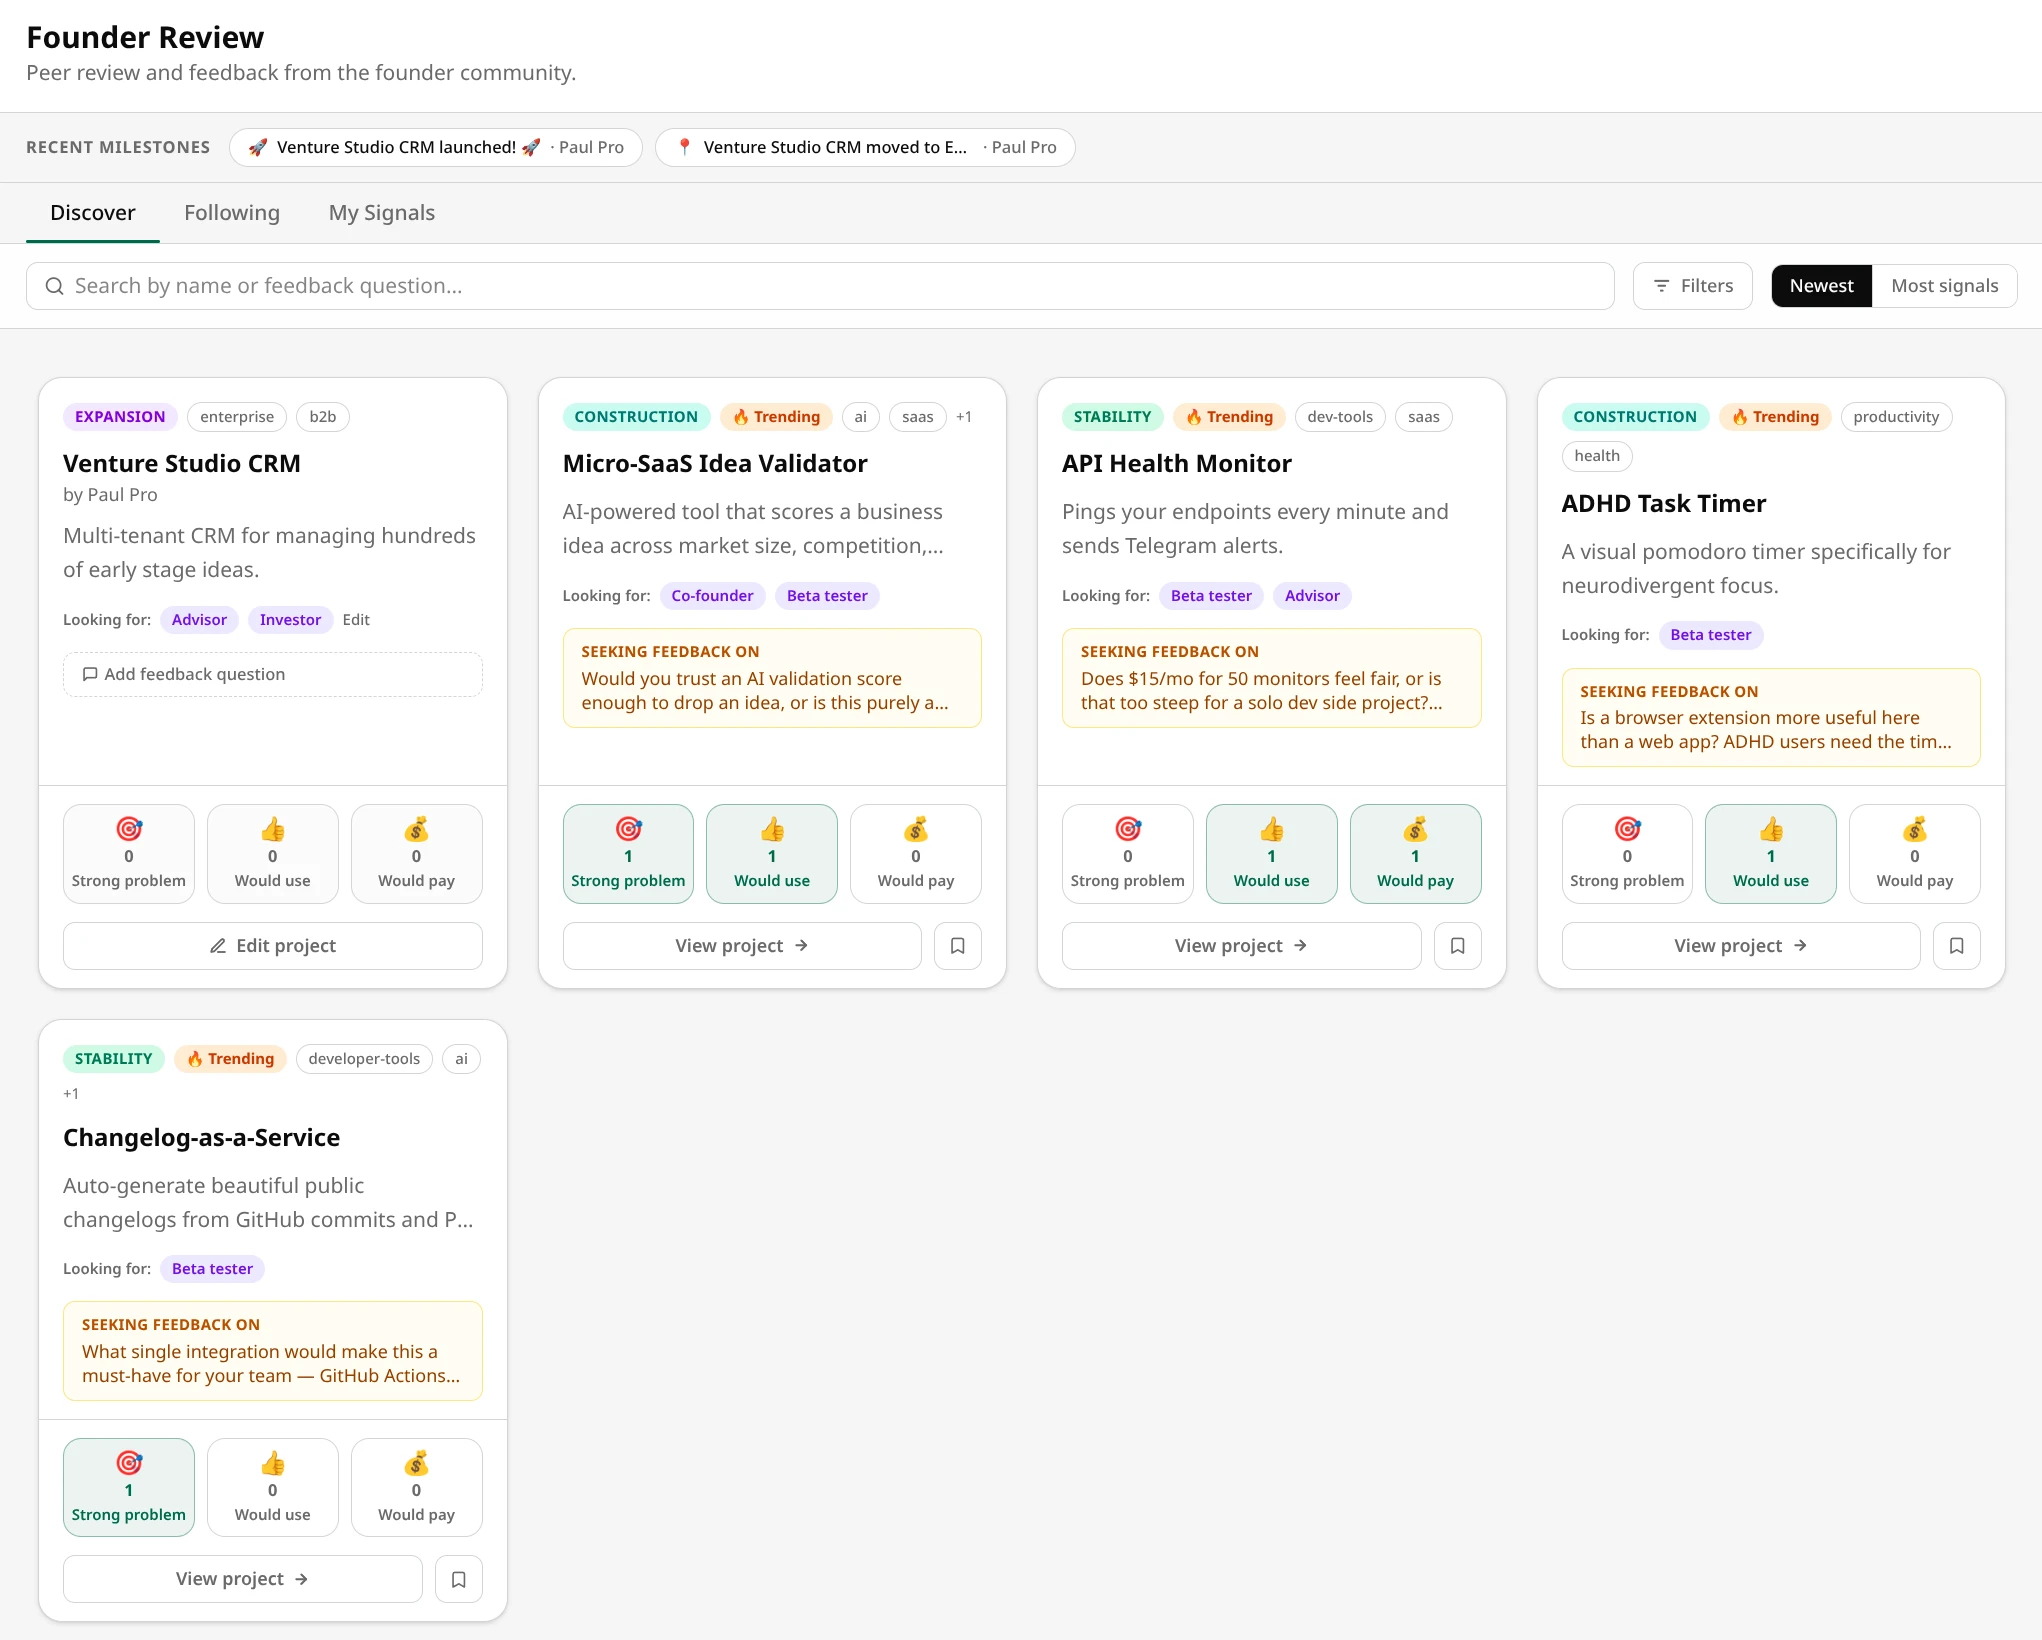Click the search magnifier icon
Viewport: 2042px width, 1640px height.
point(55,286)
